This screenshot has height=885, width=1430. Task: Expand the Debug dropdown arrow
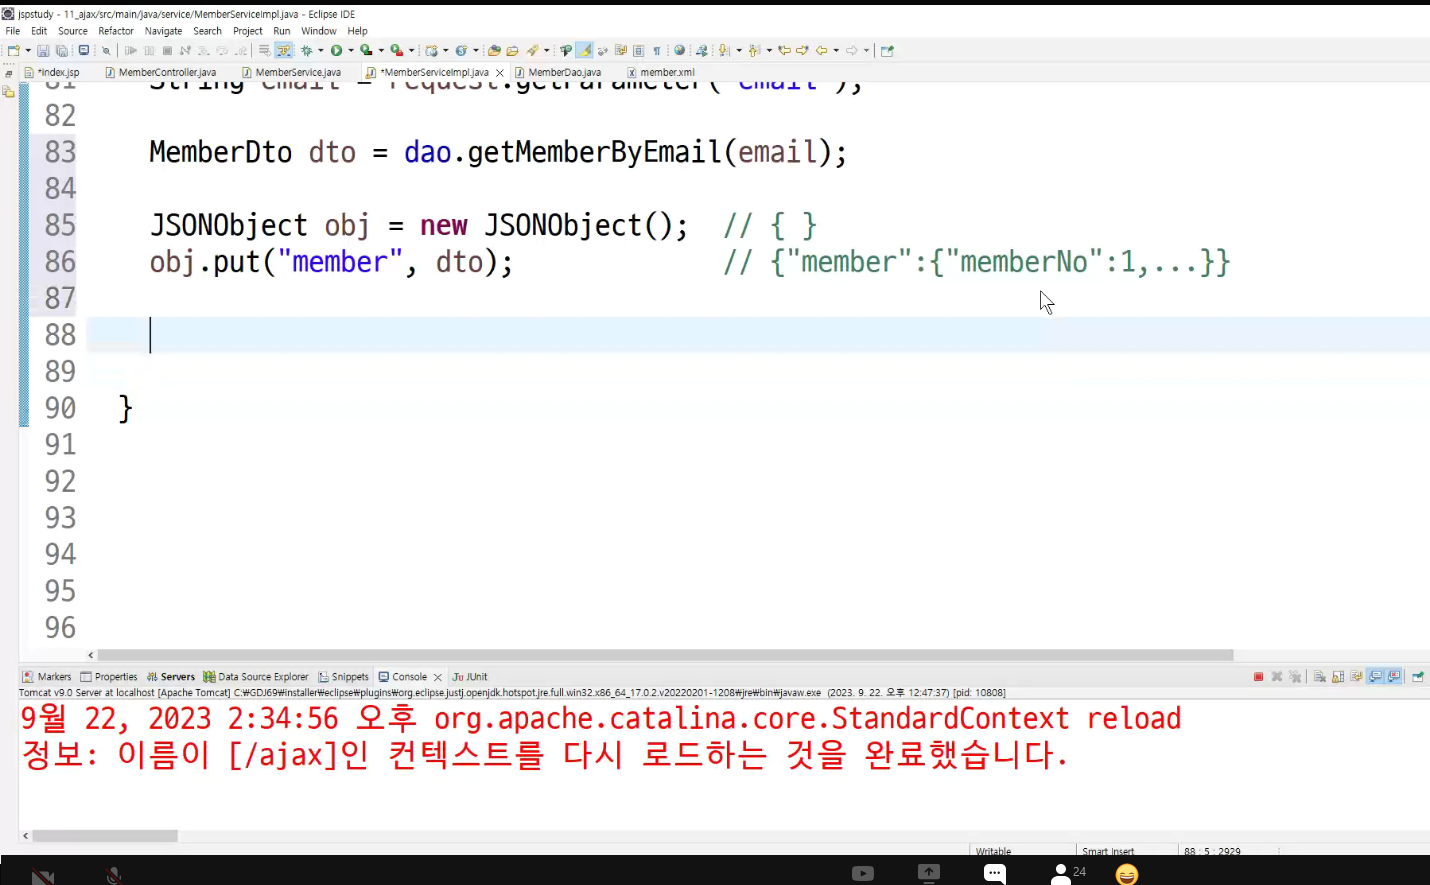(x=320, y=50)
